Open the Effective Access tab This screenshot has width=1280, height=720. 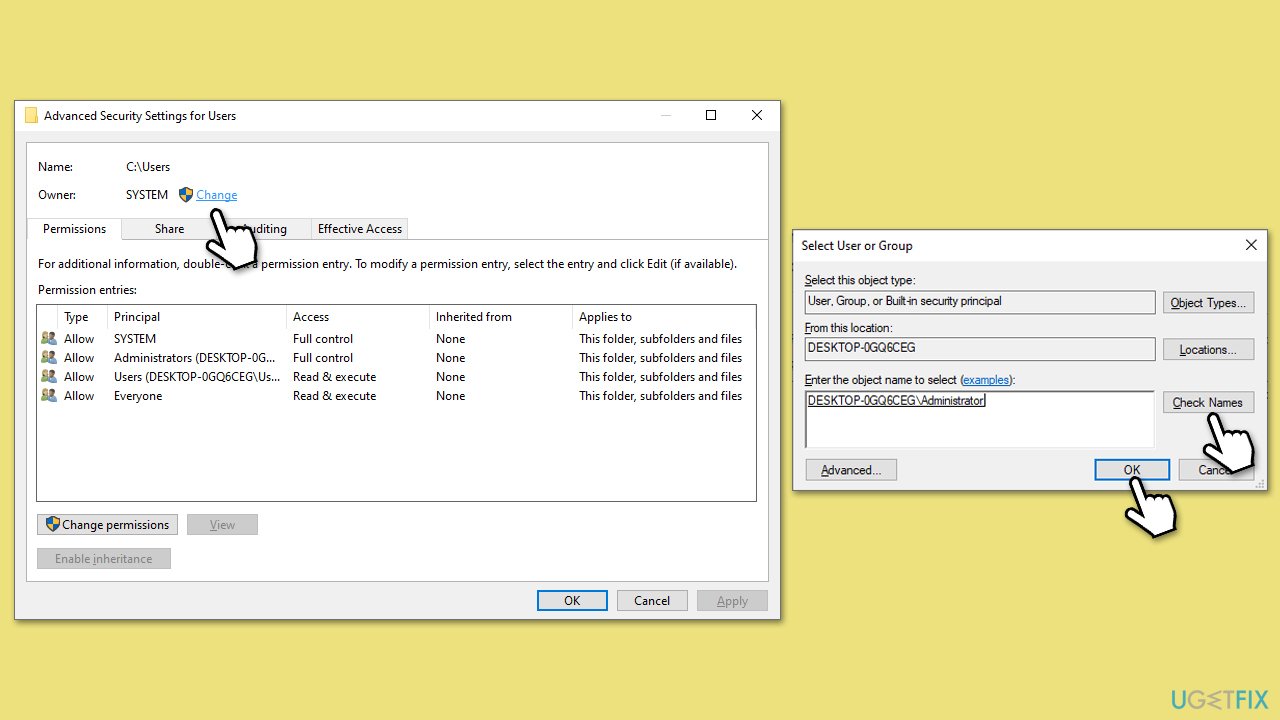coord(359,229)
